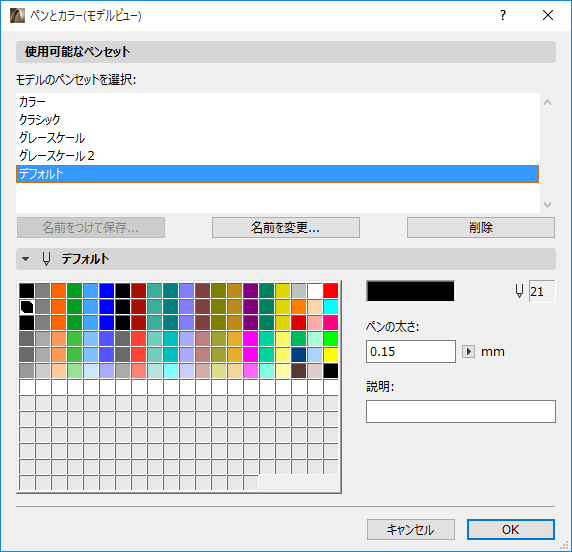
Task: Select the グレースケール 2 pen set
Action: pyautogui.click(x=277, y=156)
